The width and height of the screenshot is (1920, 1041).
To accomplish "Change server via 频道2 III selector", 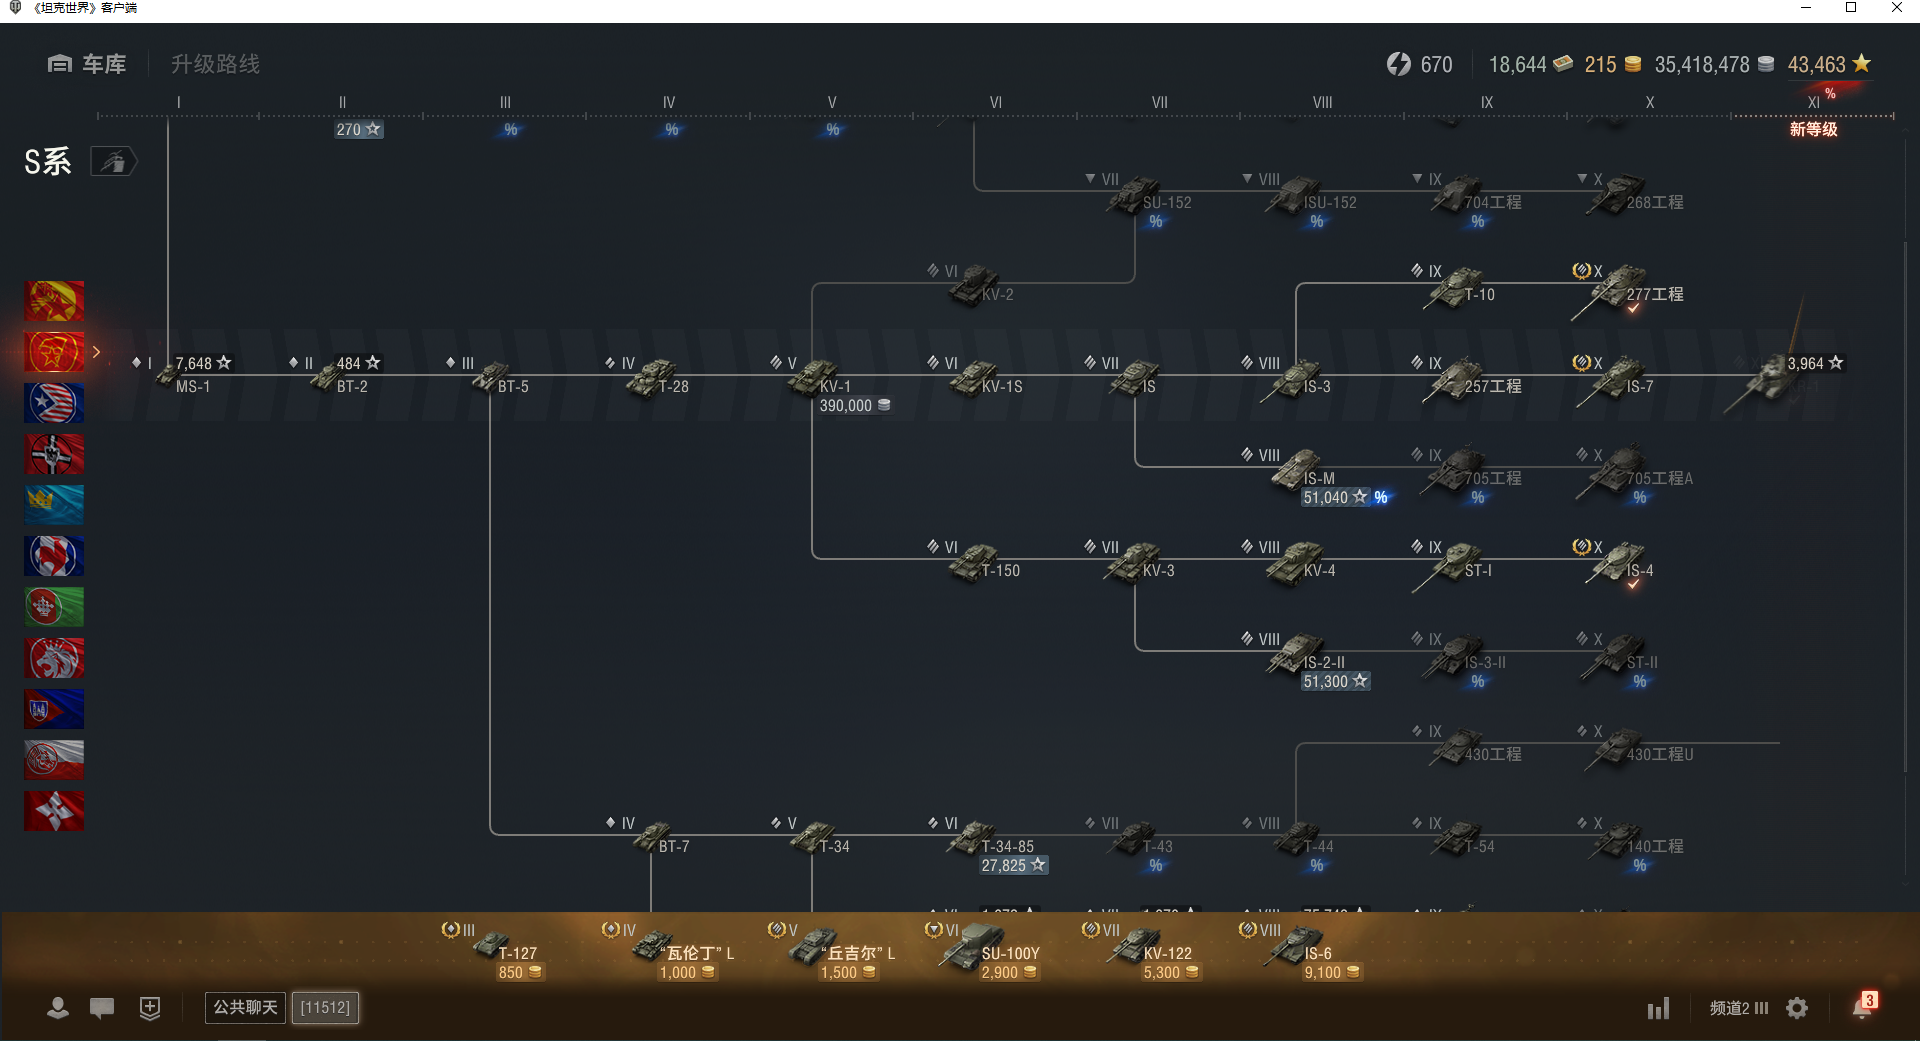I will pos(1739,1008).
